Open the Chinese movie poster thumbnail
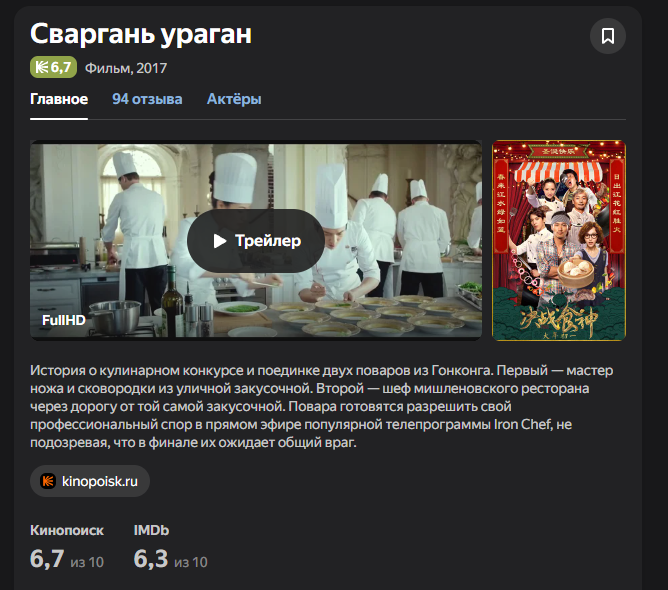The width and height of the screenshot is (668, 590). 559,240
